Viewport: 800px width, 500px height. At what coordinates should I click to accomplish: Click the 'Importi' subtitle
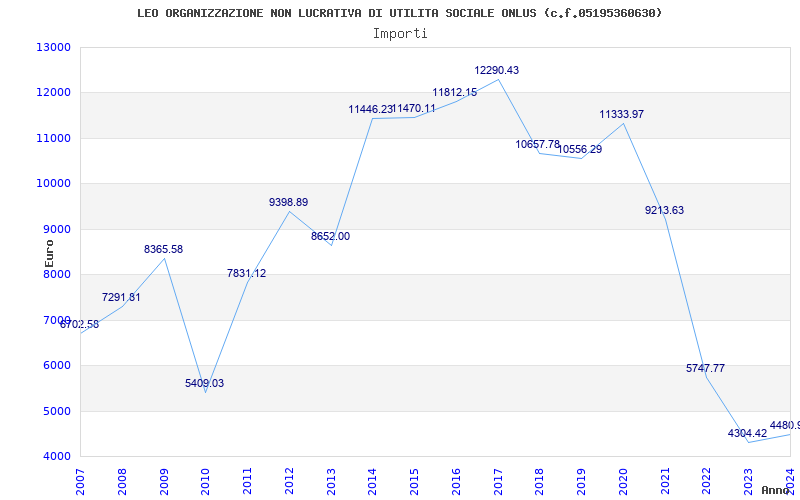[400, 34]
